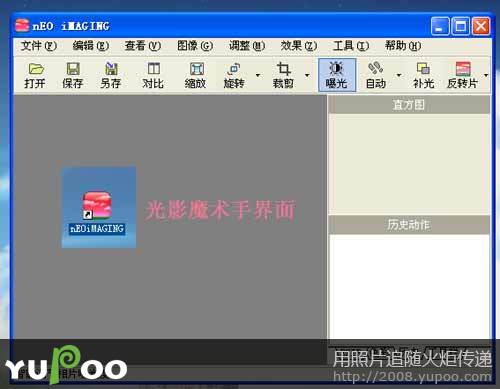Apply the 补光 fill light tool
The height and width of the screenshot is (389, 500).
[x=423, y=75]
